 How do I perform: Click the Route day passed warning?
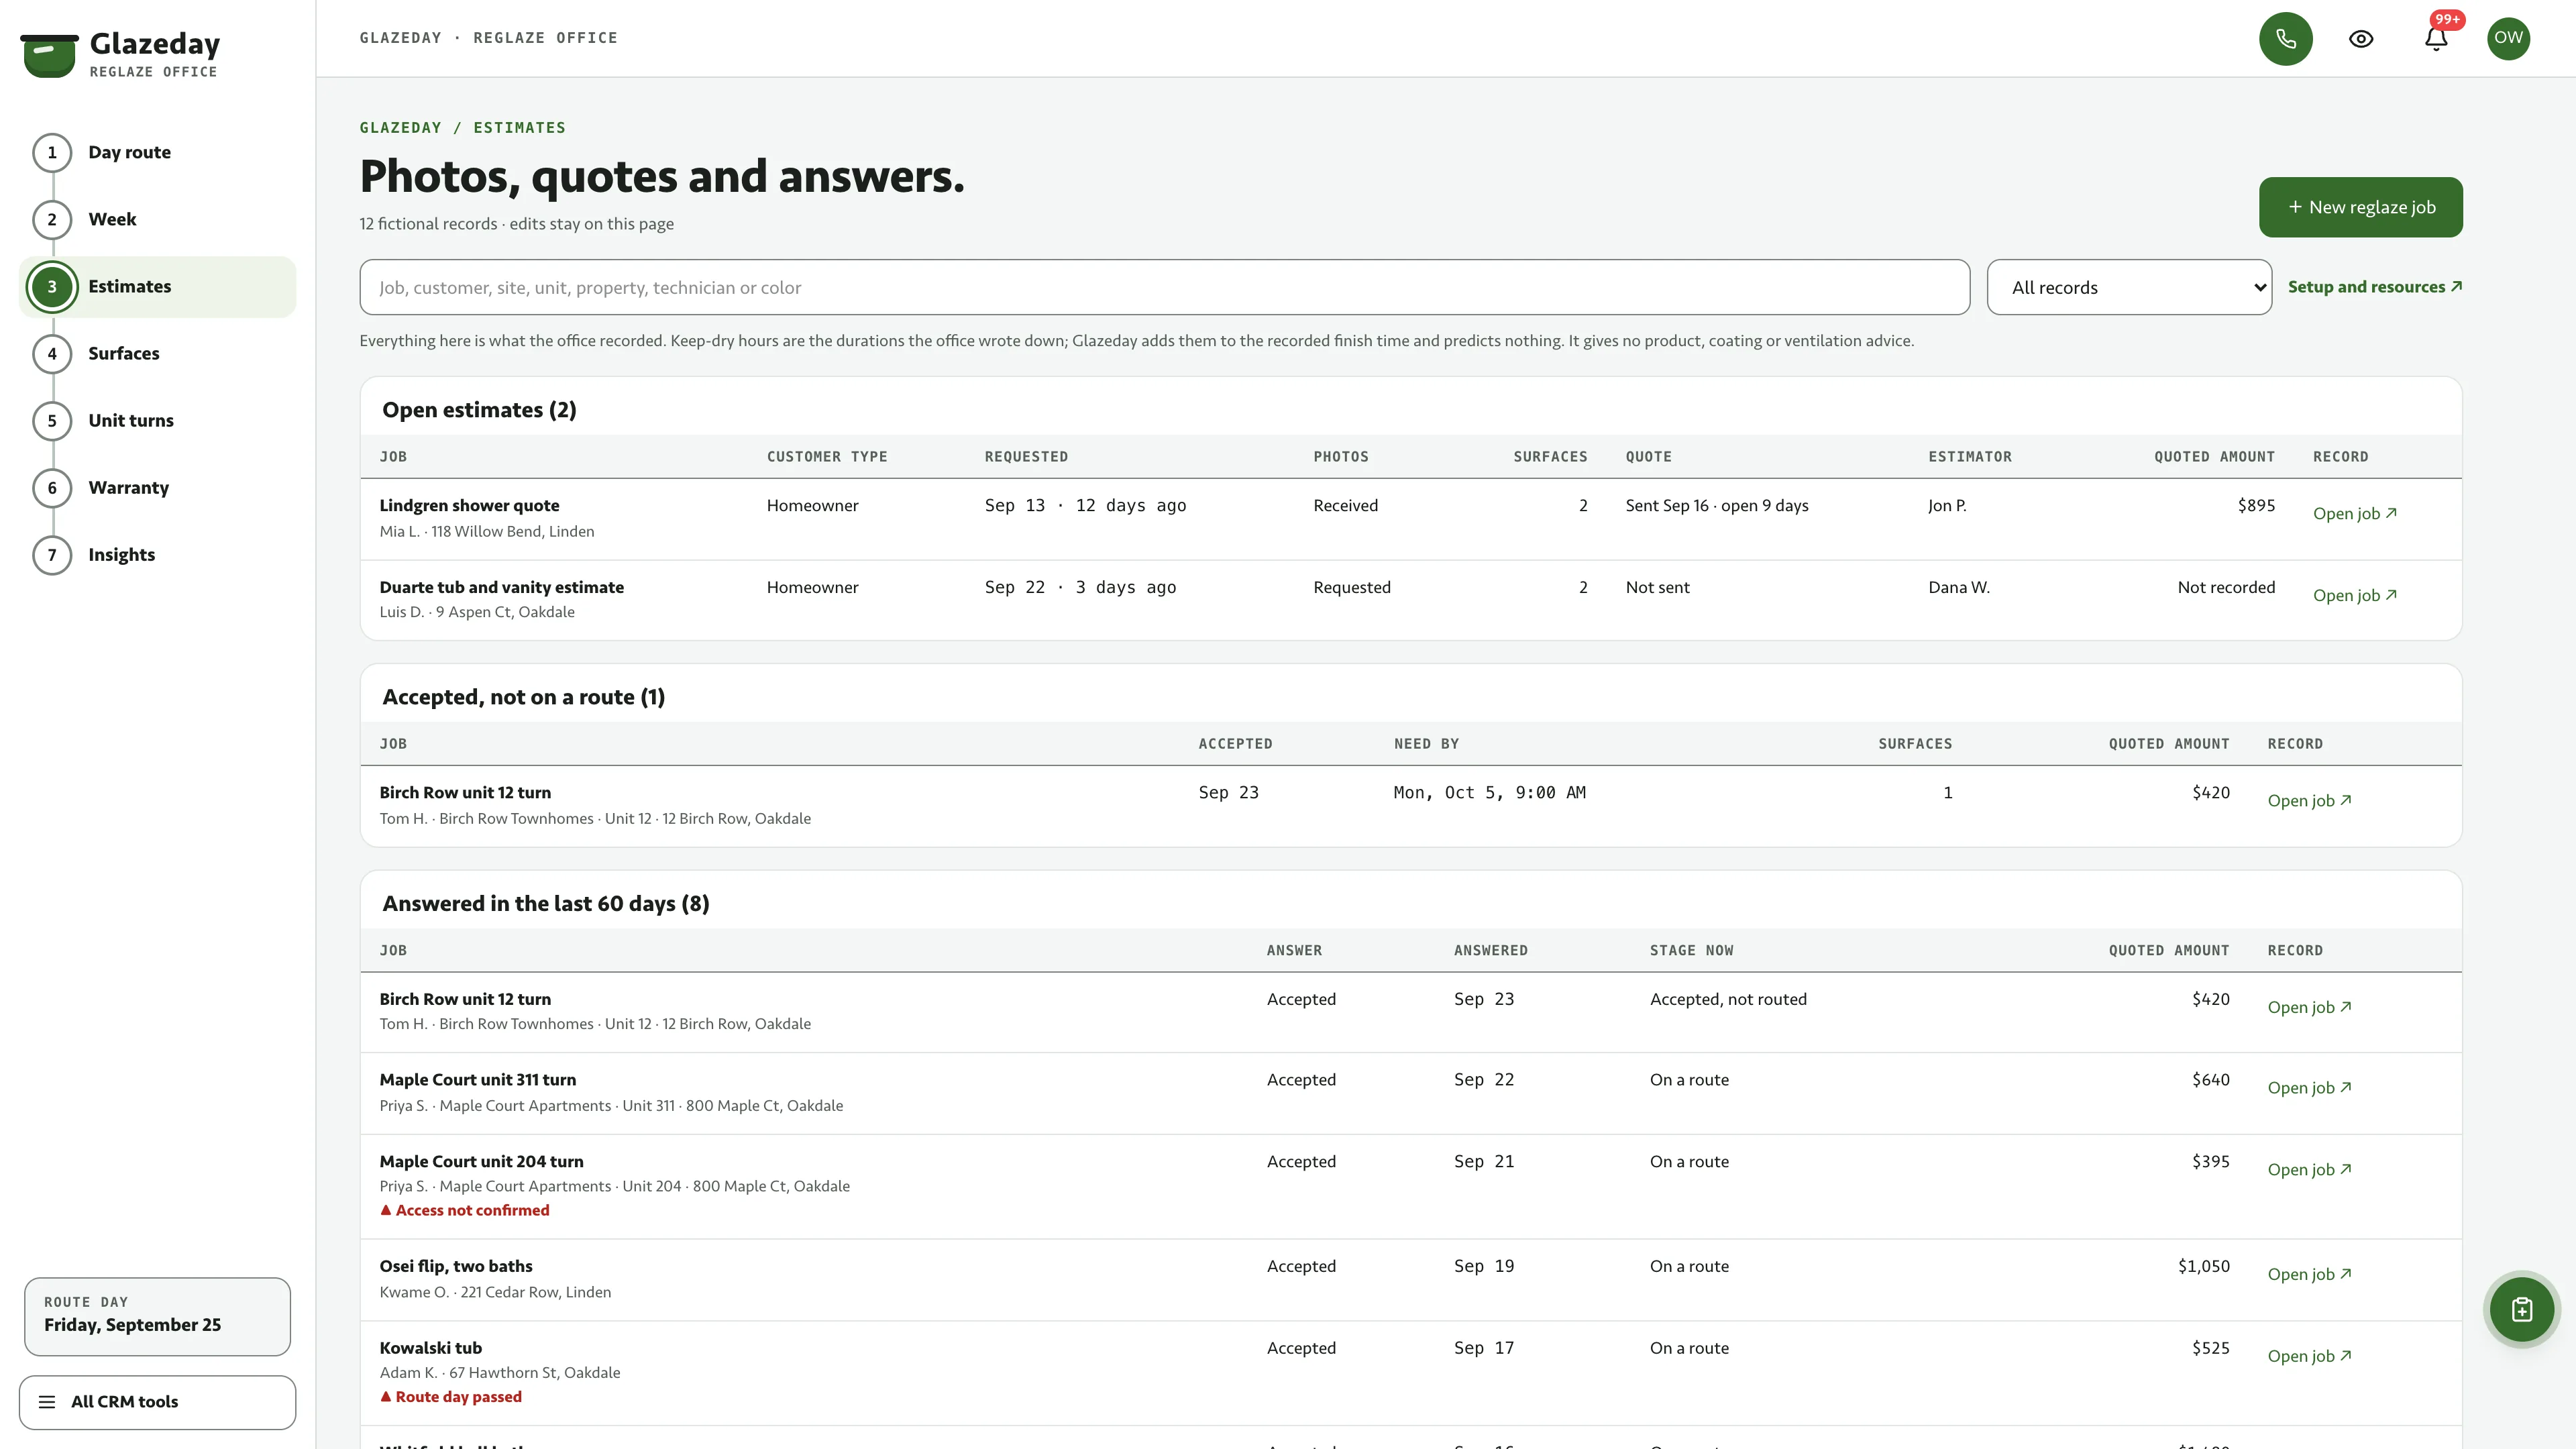[x=451, y=1397]
